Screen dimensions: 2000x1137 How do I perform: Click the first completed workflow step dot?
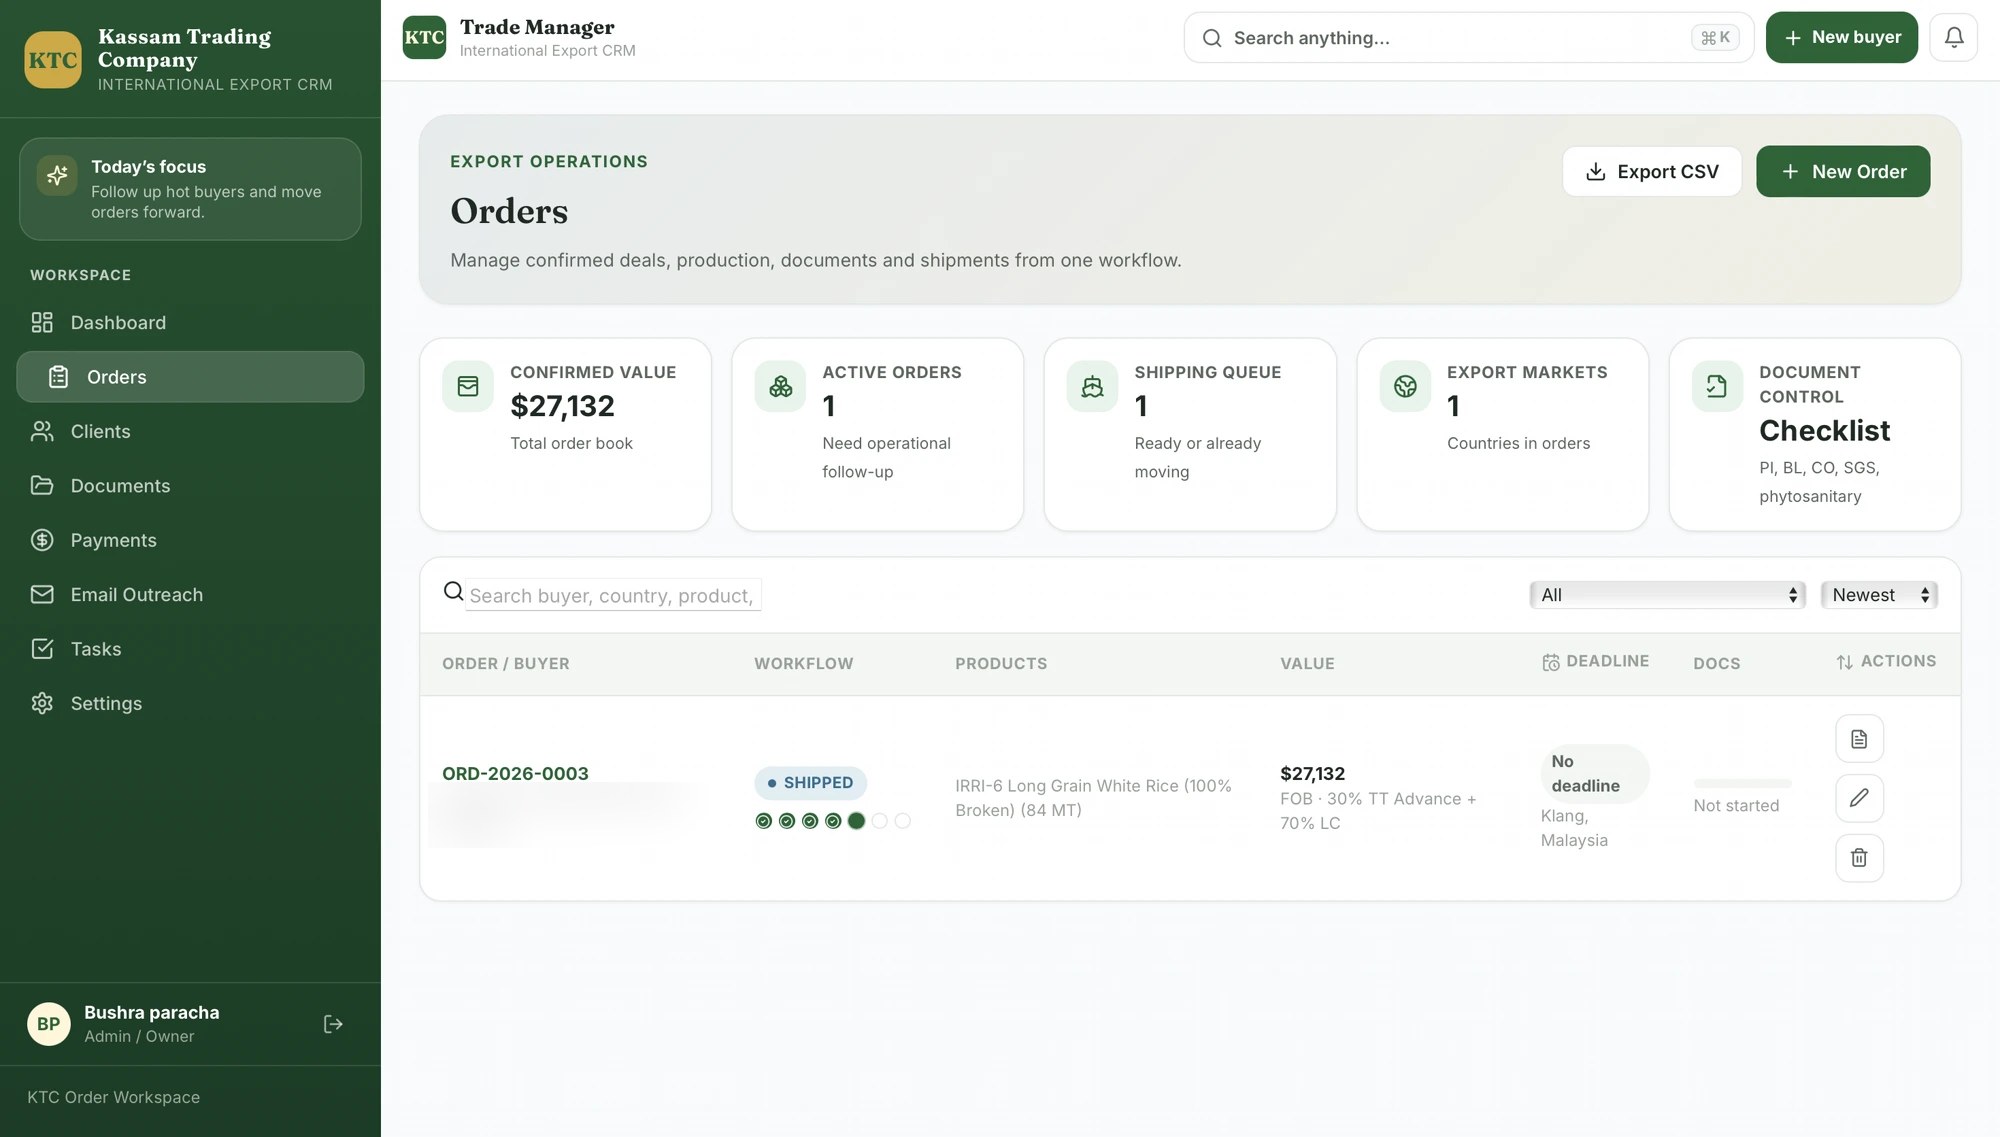(764, 821)
